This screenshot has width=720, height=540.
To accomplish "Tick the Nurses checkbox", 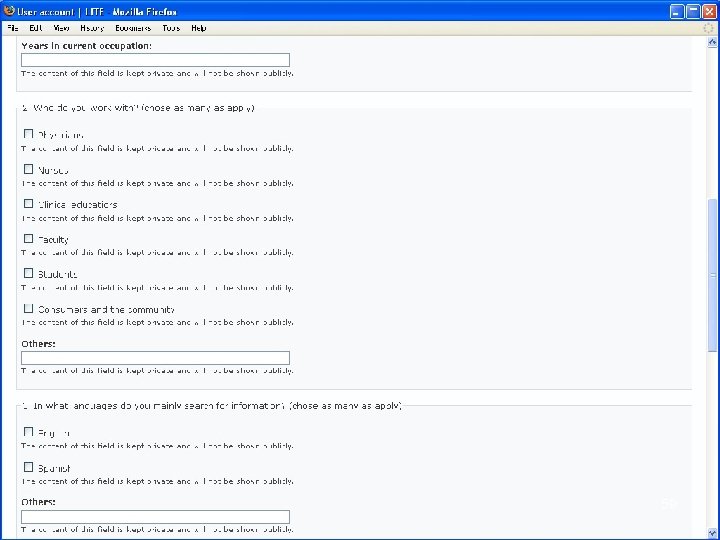I will [28, 169].
